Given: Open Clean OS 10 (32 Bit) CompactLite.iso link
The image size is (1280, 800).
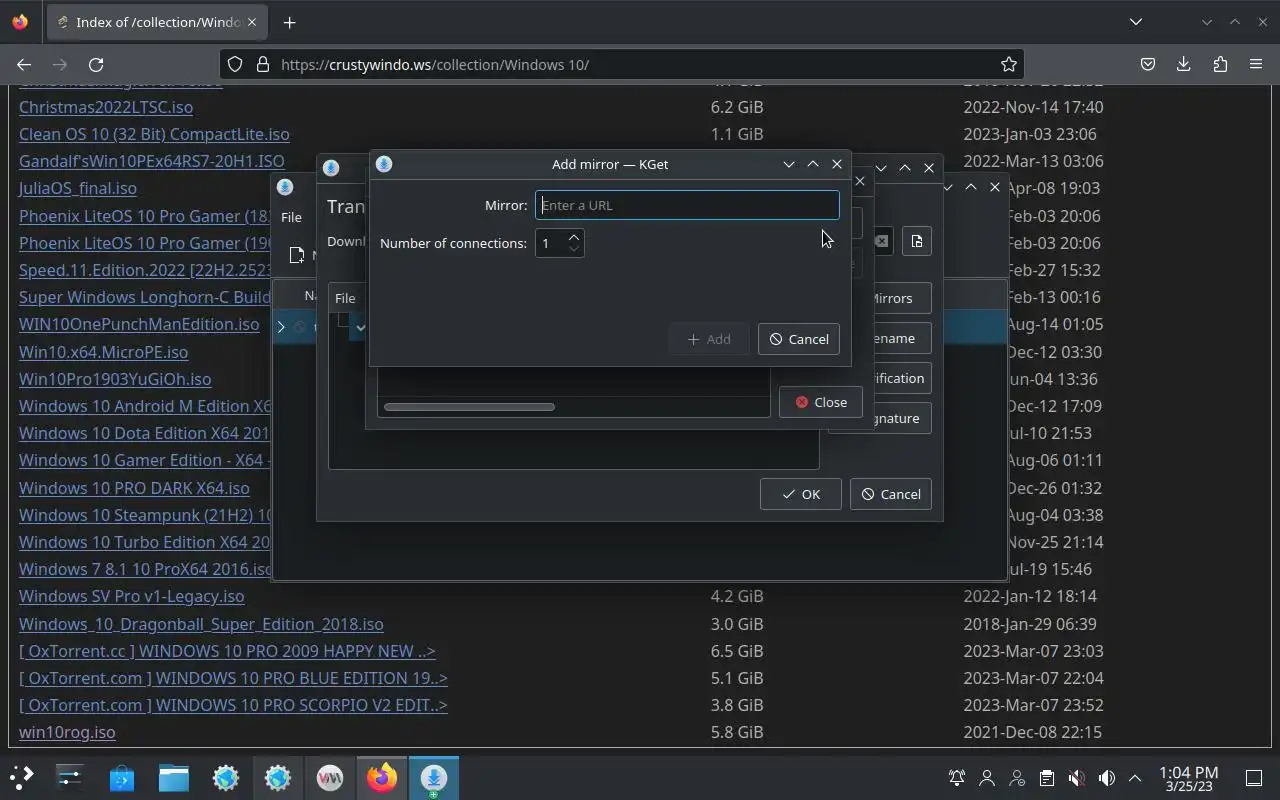Looking at the screenshot, I should click(154, 134).
